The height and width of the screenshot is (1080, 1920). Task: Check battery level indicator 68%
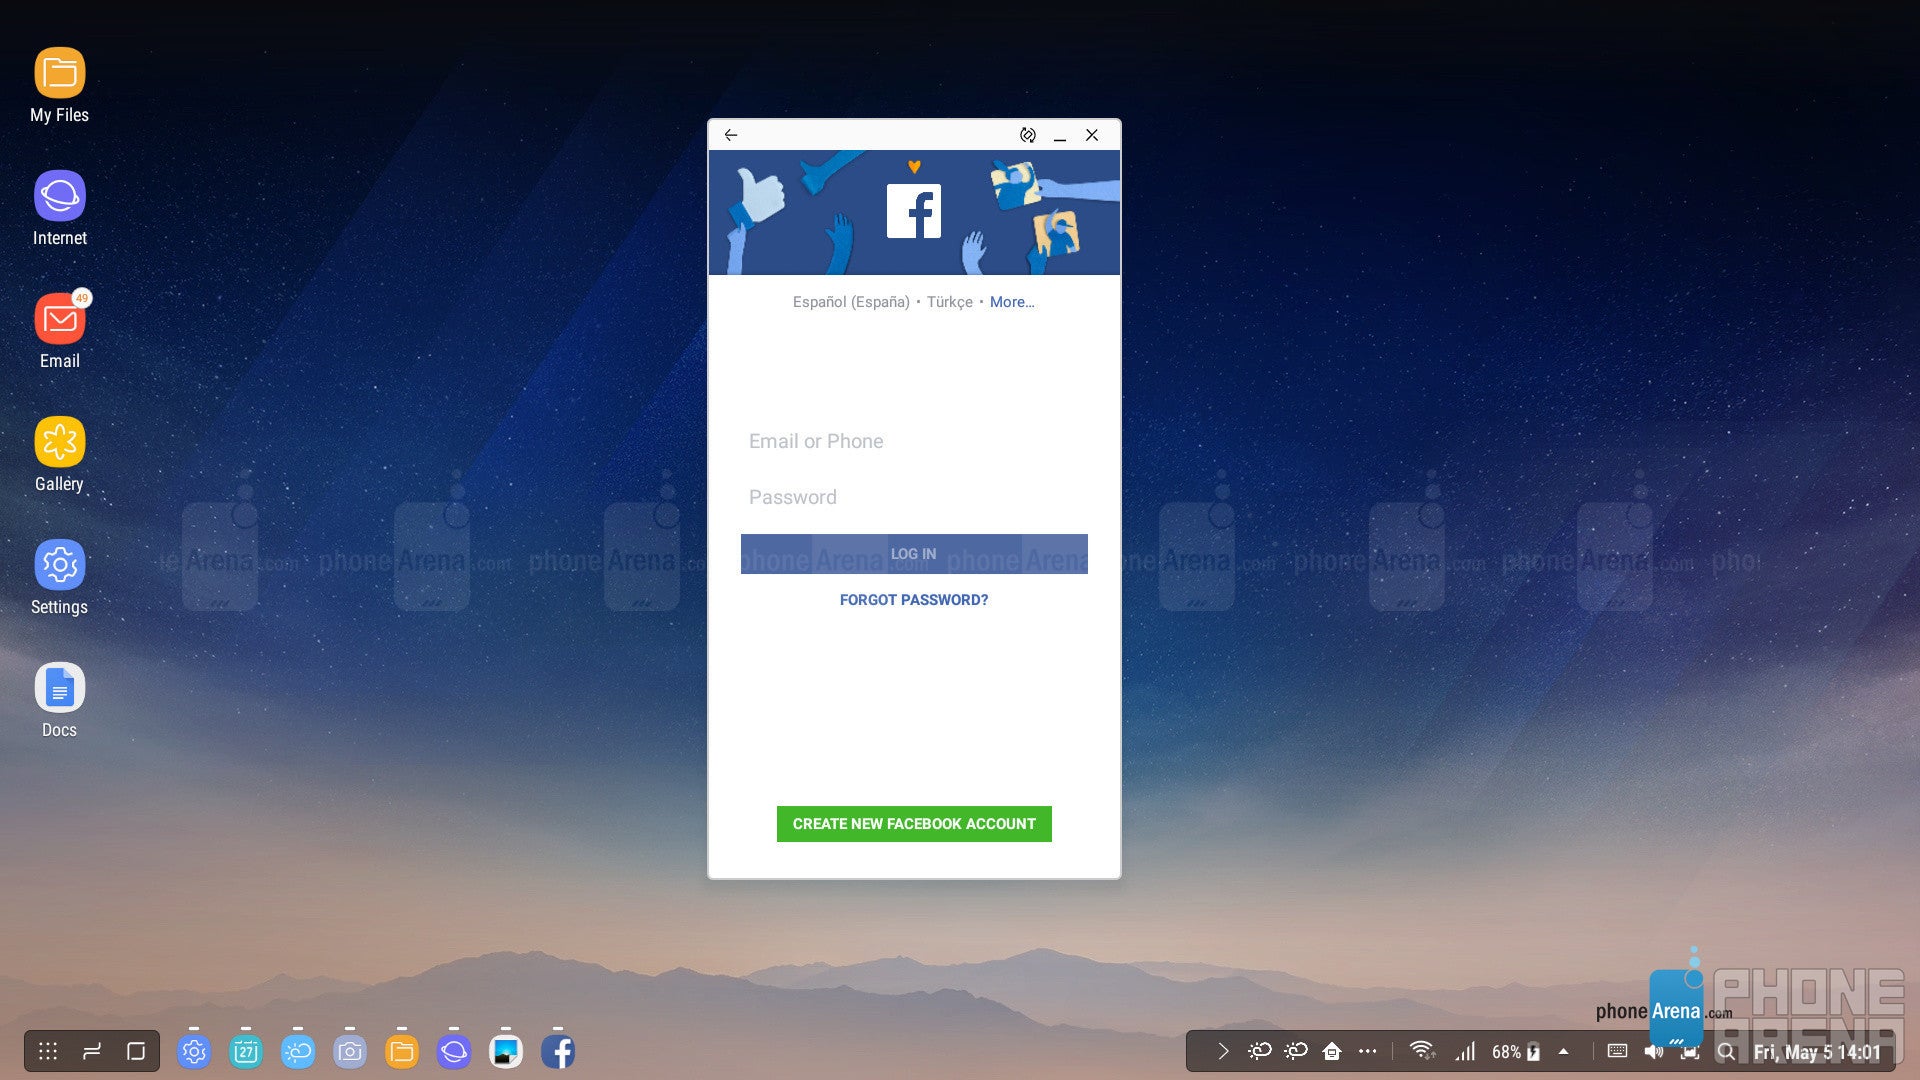point(1514,1051)
